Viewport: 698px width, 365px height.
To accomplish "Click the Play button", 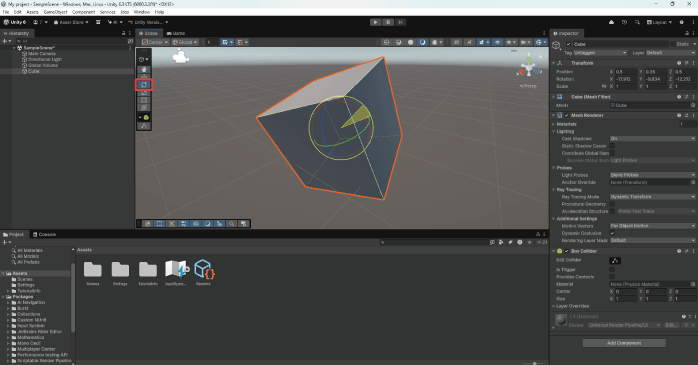I will [x=375, y=22].
